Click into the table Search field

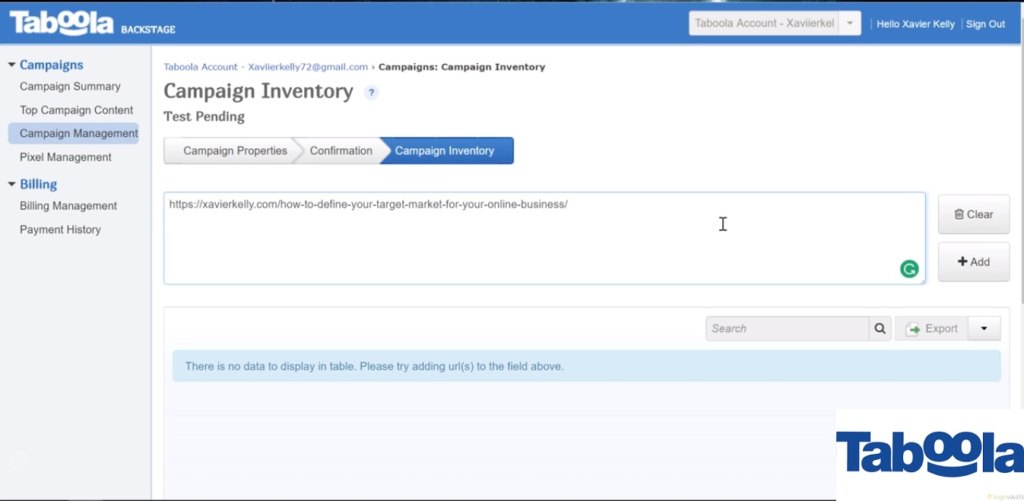pos(787,328)
